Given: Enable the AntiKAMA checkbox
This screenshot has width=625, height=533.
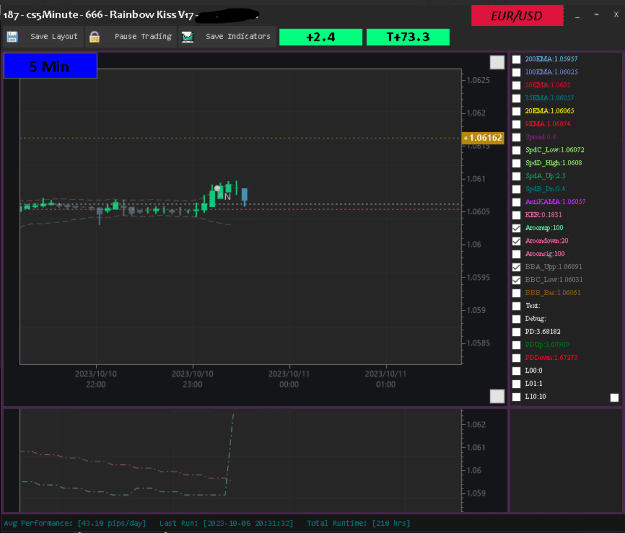Looking at the screenshot, I should coord(516,202).
